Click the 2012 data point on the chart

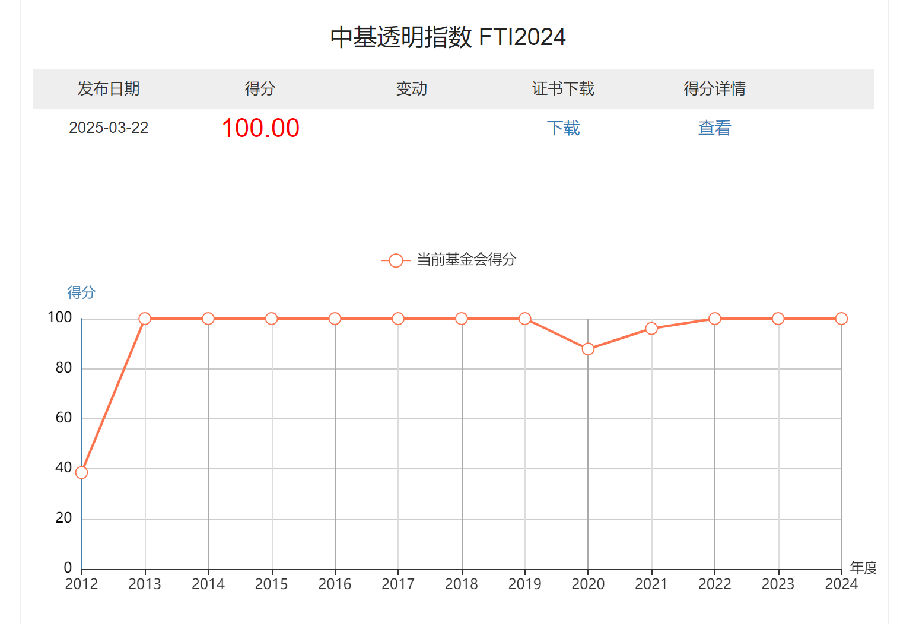click(x=81, y=473)
